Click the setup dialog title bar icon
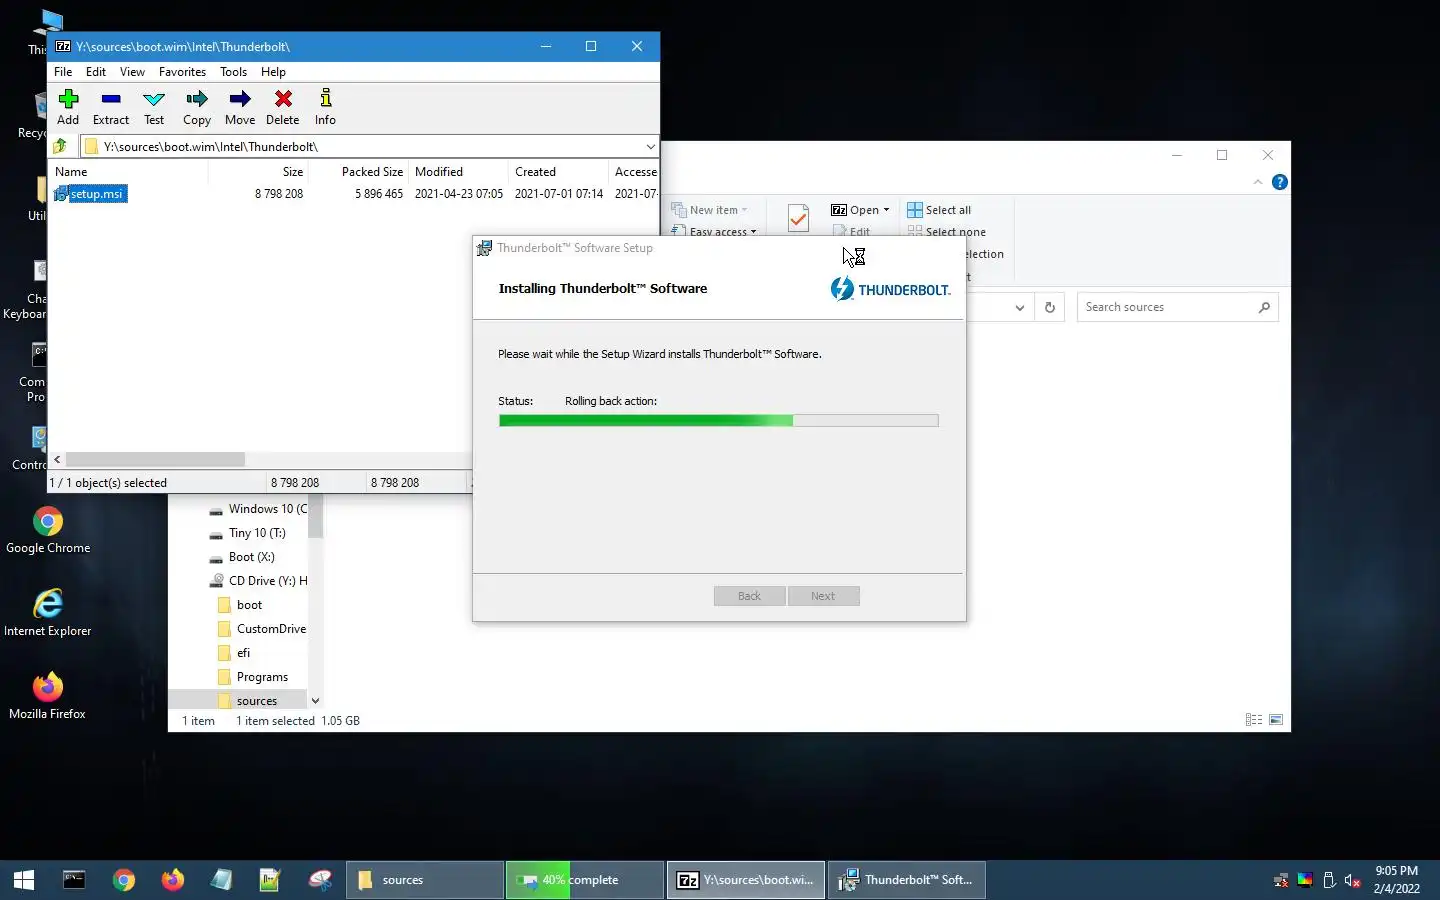 coord(484,248)
